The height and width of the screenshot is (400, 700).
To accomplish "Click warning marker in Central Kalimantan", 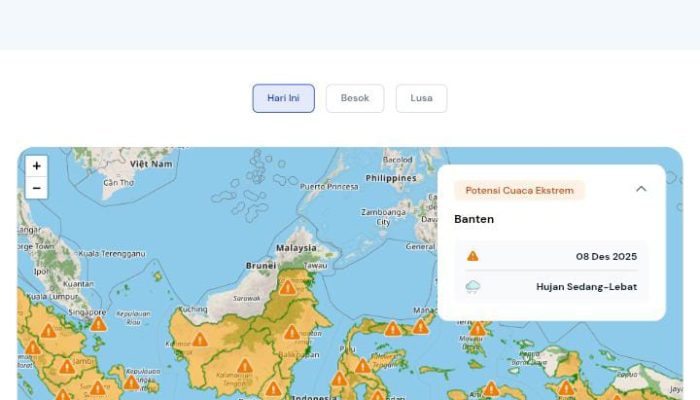I will (244, 366).
